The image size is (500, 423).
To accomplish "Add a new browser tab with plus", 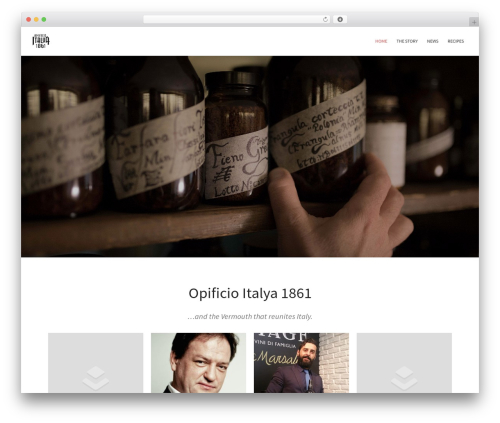I will coord(474,22).
